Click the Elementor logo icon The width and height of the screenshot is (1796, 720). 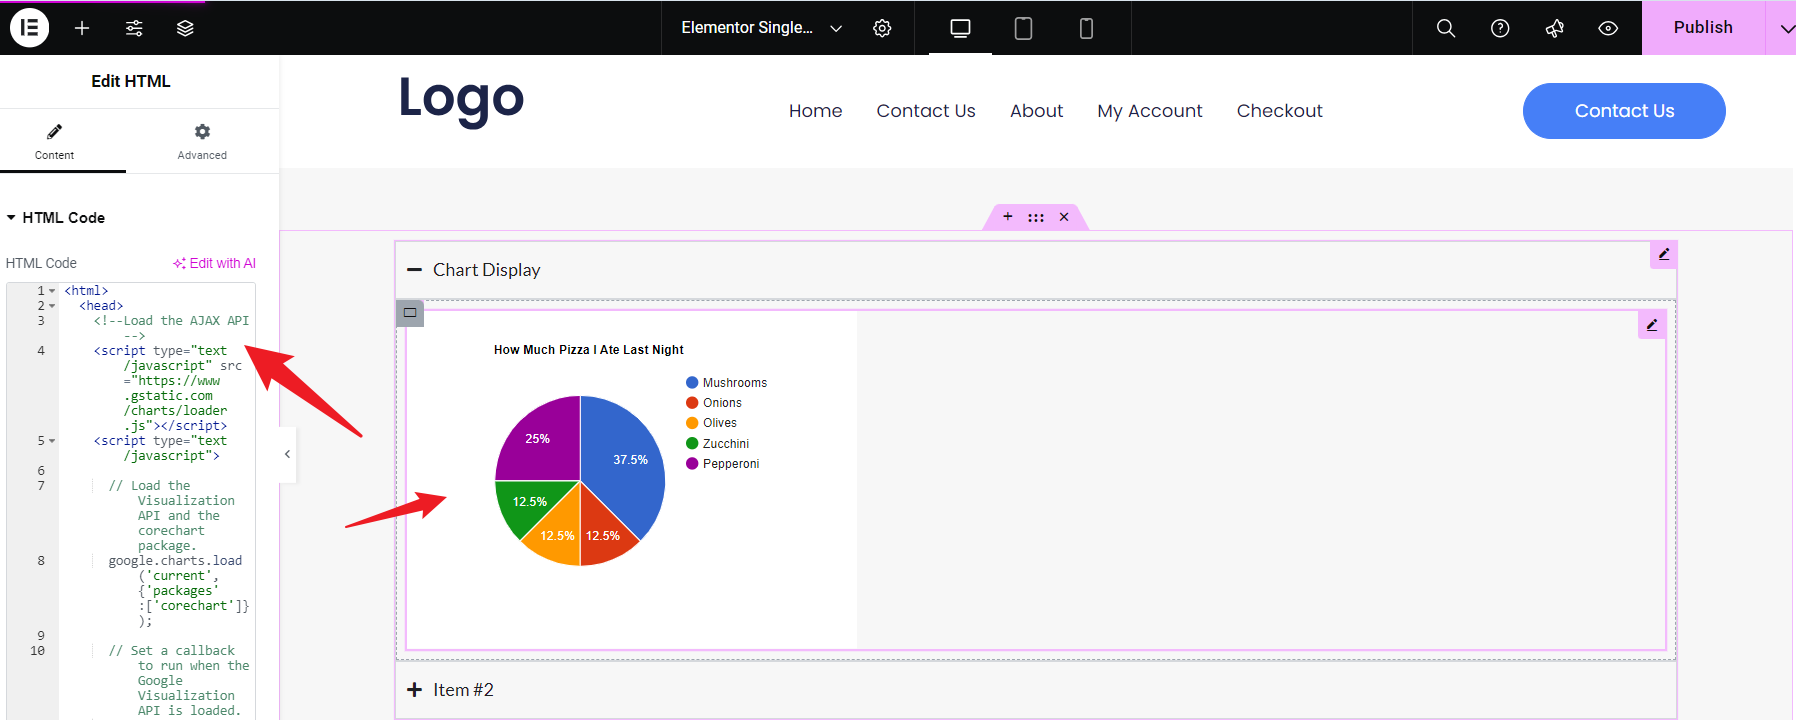[x=30, y=28]
